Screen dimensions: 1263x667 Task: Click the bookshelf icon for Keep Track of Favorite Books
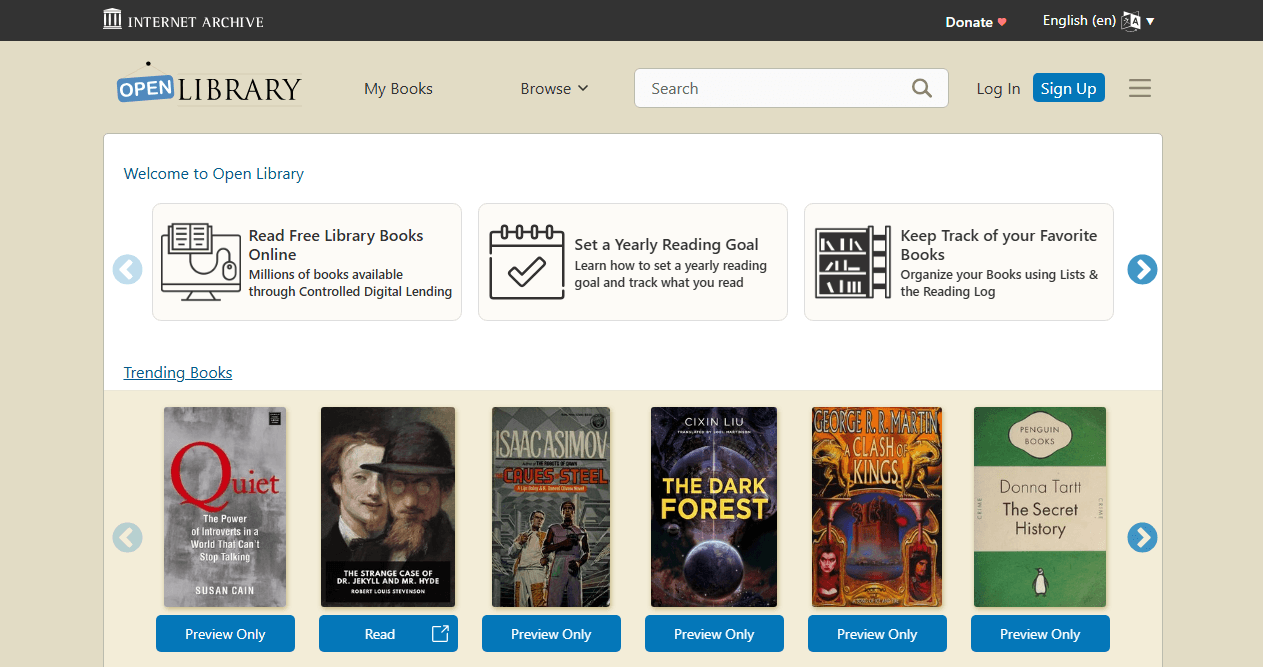[853, 262]
